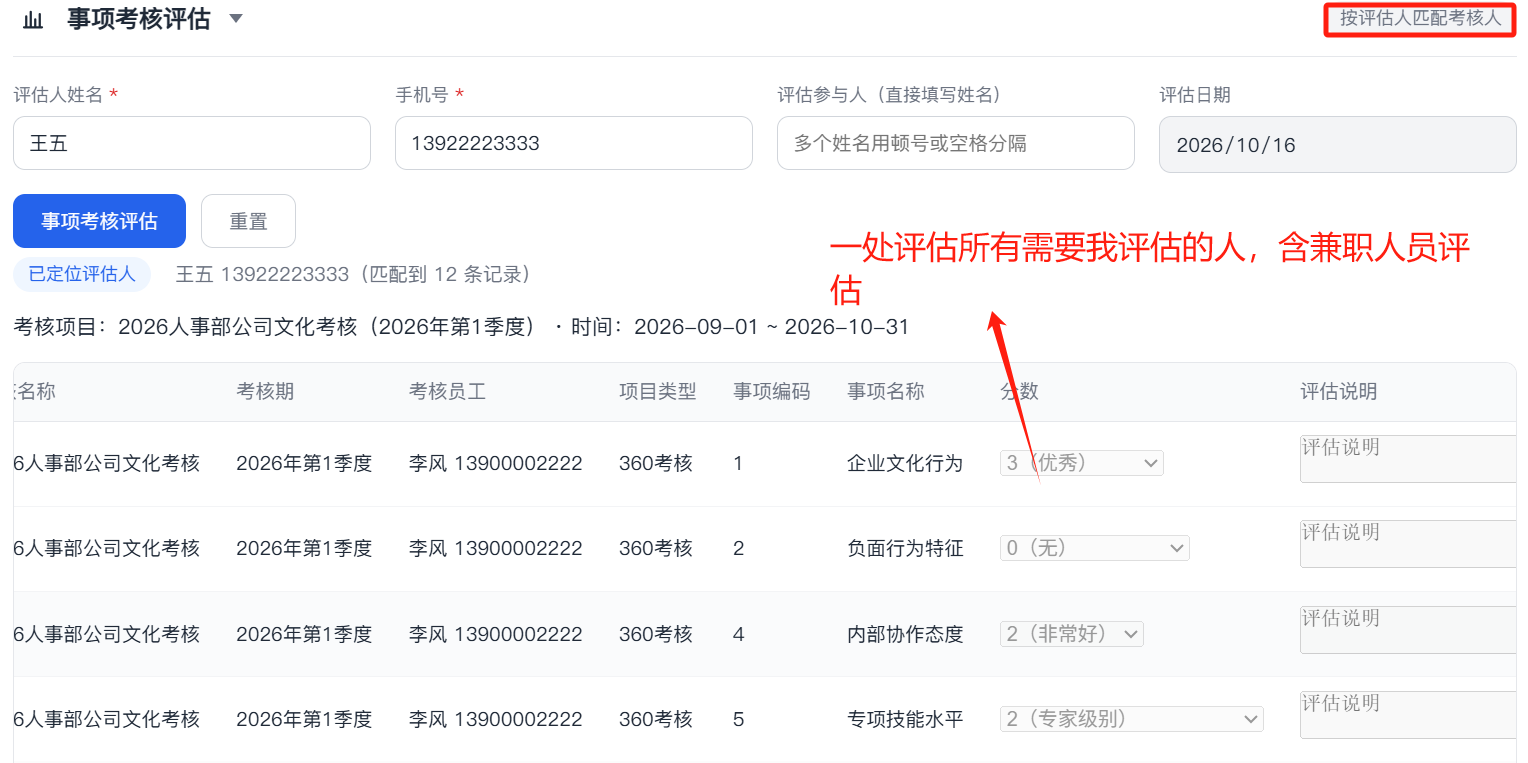Screen dimensions: 1528x763
Task: Click 负面行为特征 item name cell
Action: pyautogui.click(x=905, y=549)
